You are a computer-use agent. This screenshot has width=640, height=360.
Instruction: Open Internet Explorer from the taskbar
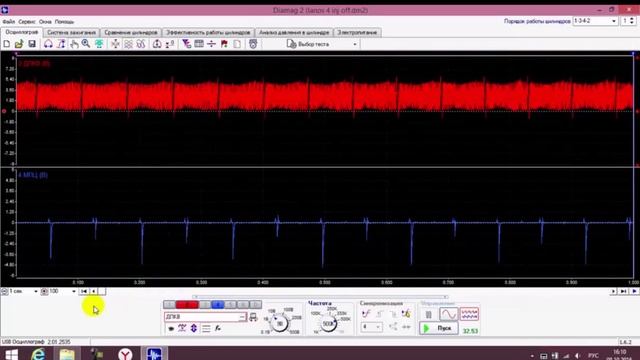click(x=38, y=354)
